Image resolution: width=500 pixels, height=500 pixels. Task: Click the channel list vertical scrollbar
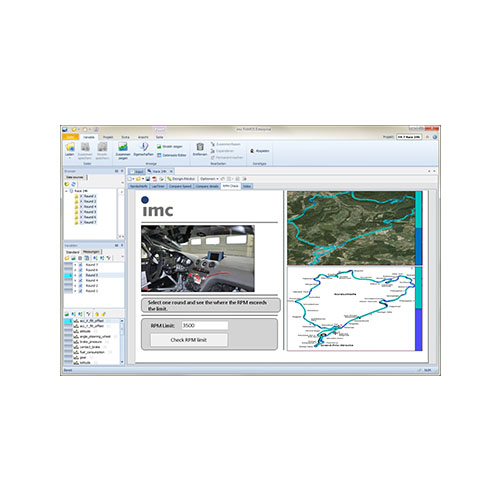pyautogui.click(x=122, y=341)
